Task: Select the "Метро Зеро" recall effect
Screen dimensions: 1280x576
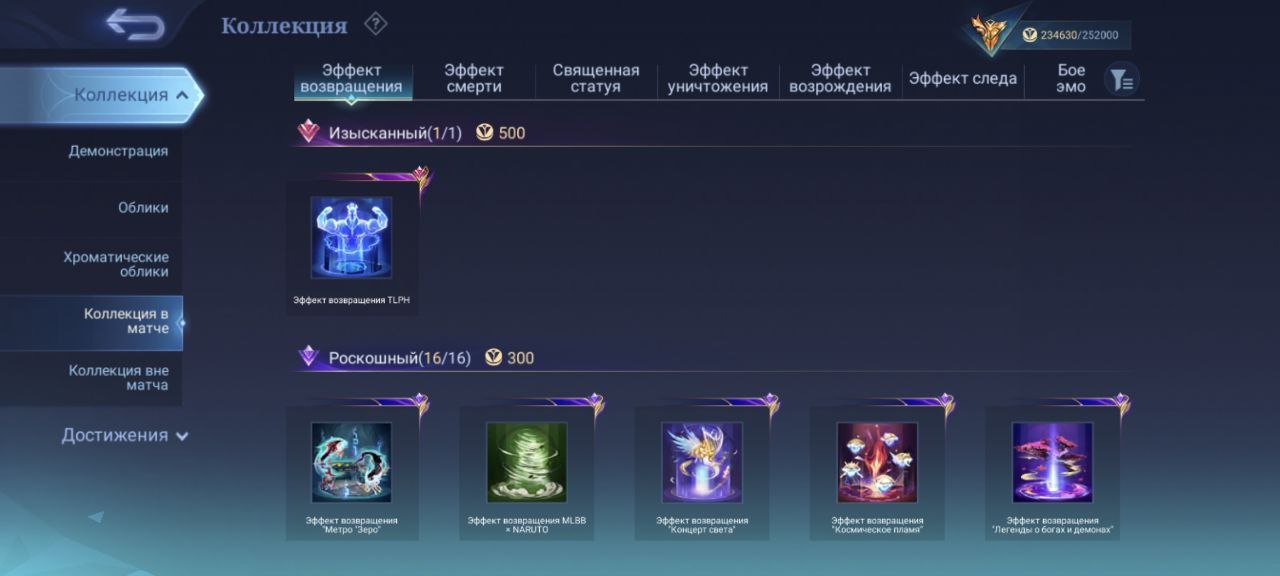Action: click(351, 462)
